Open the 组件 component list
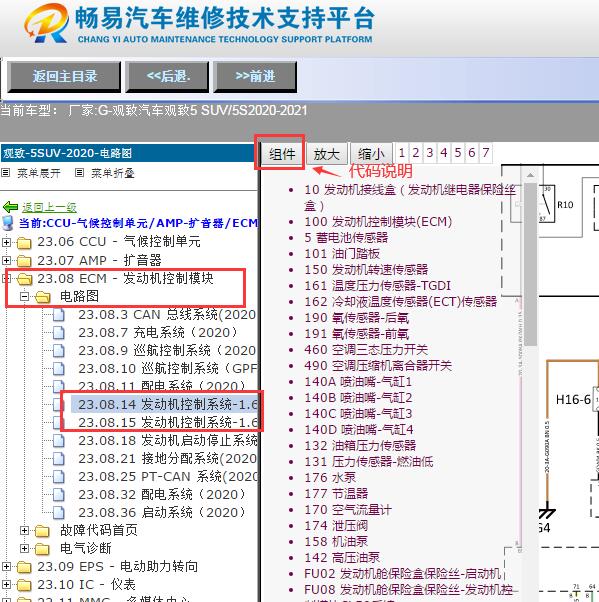The width and height of the screenshot is (599, 602). (282, 154)
